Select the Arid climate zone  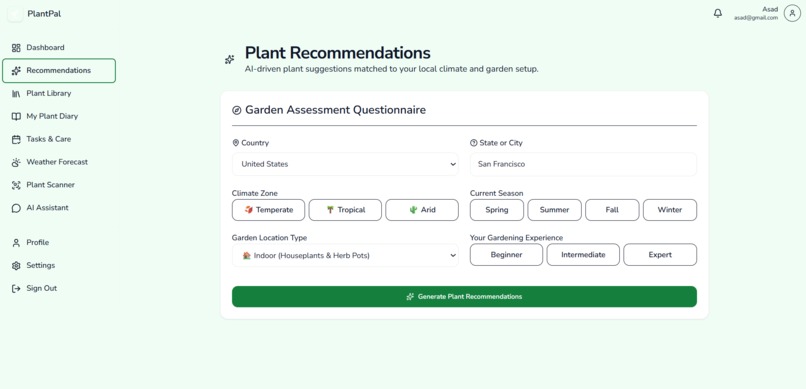click(422, 210)
